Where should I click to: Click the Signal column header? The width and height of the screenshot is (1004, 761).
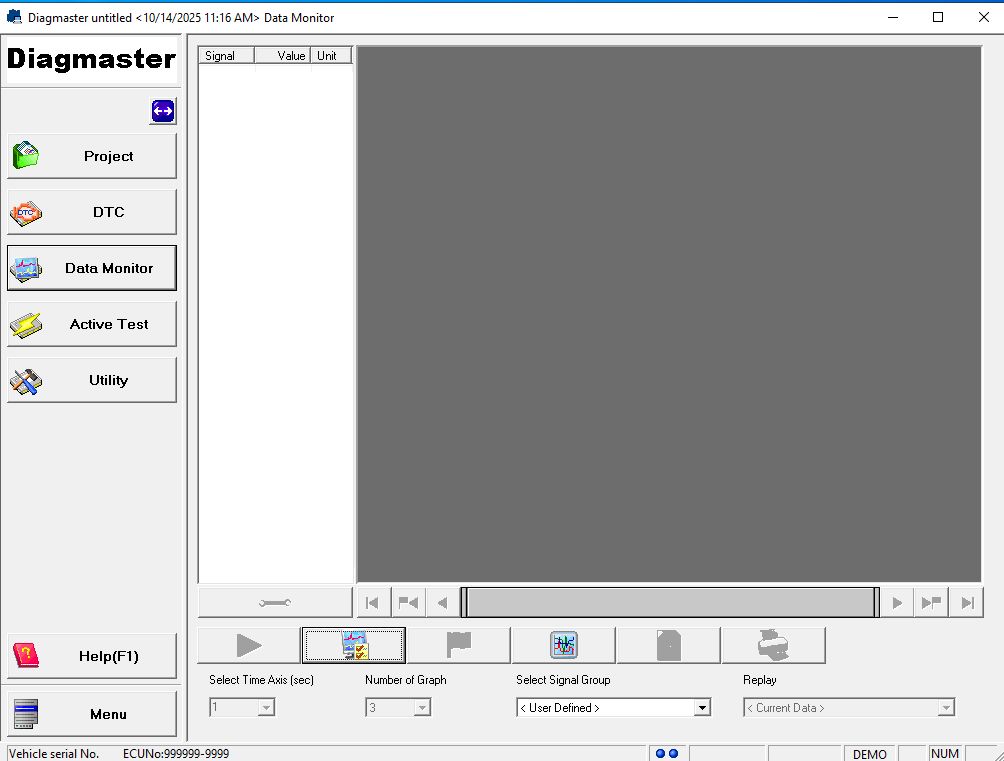(222, 55)
